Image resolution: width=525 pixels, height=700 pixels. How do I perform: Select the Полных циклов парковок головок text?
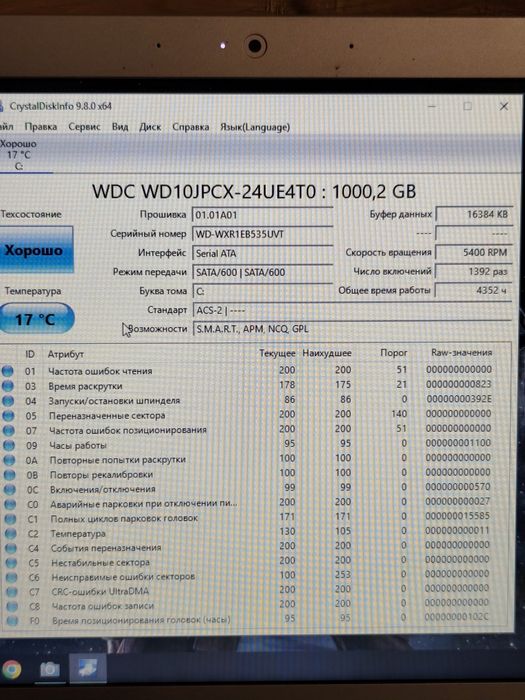coord(124,518)
